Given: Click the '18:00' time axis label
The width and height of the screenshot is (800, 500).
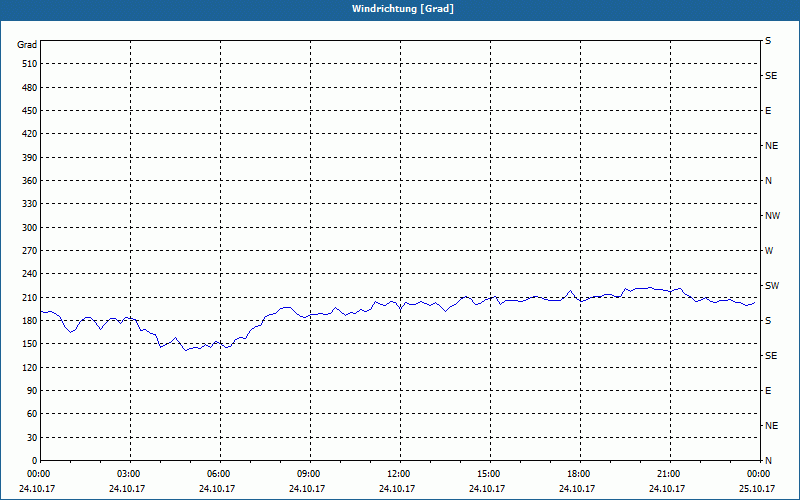Looking at the screenshot, I should click(x=580, y=474).
